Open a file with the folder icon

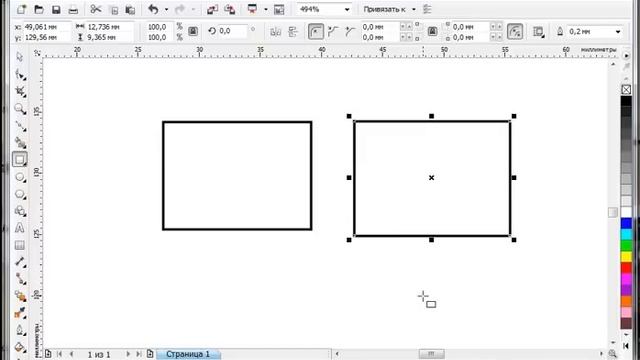(x=39, y=9)
